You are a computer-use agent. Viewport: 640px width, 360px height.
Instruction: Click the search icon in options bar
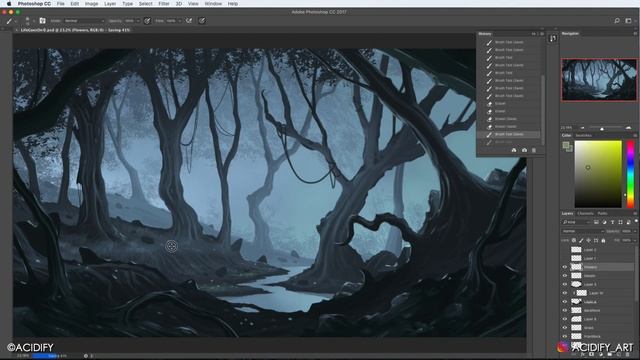point(617,20)
